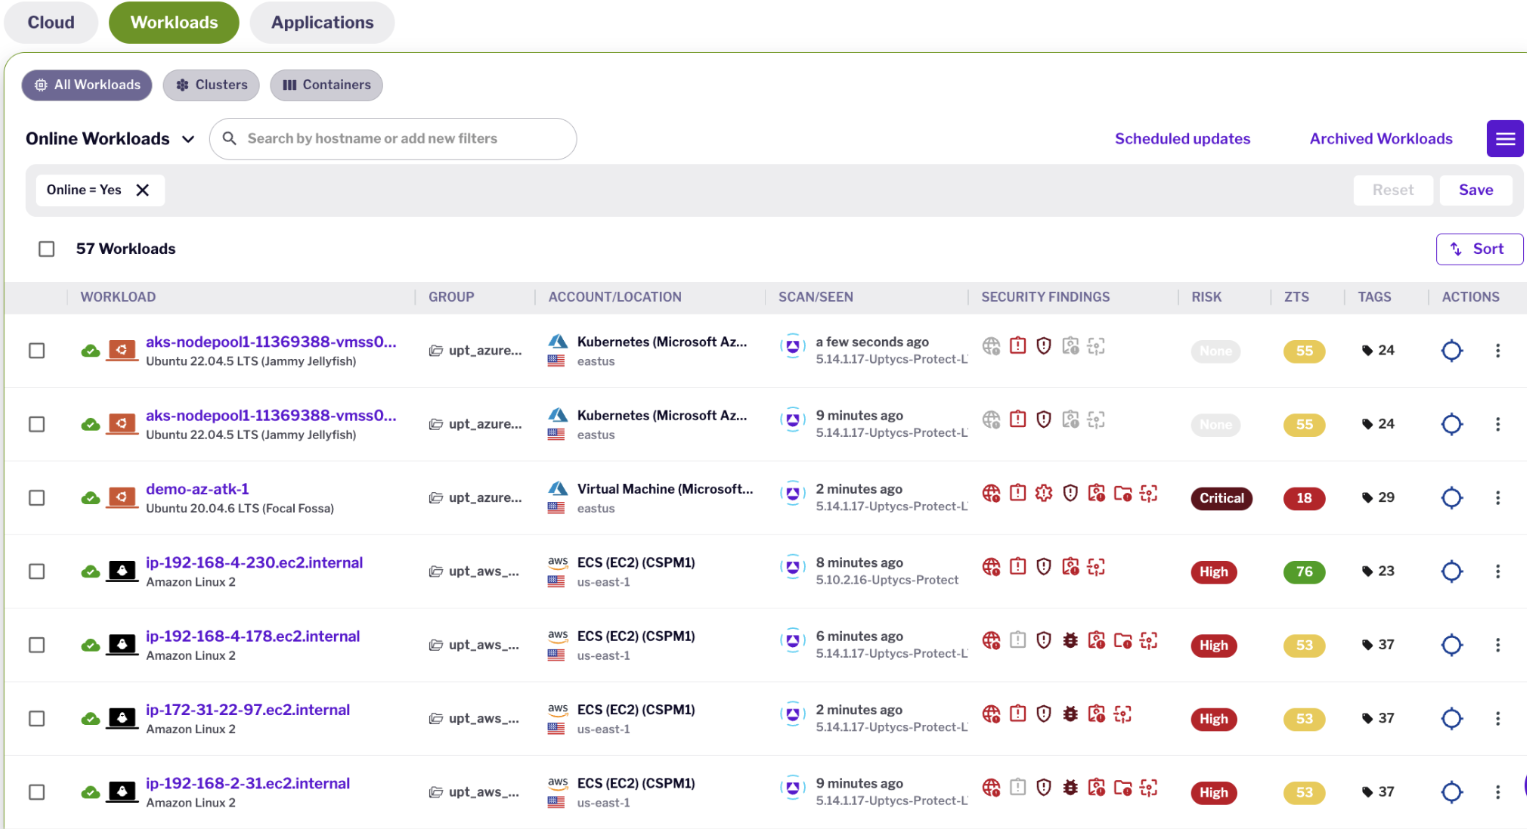Image resolution: width=1527 pixels, height=829 pixels.
Task: Open the Containers sub-tab
Action: (x=326, y=85)
